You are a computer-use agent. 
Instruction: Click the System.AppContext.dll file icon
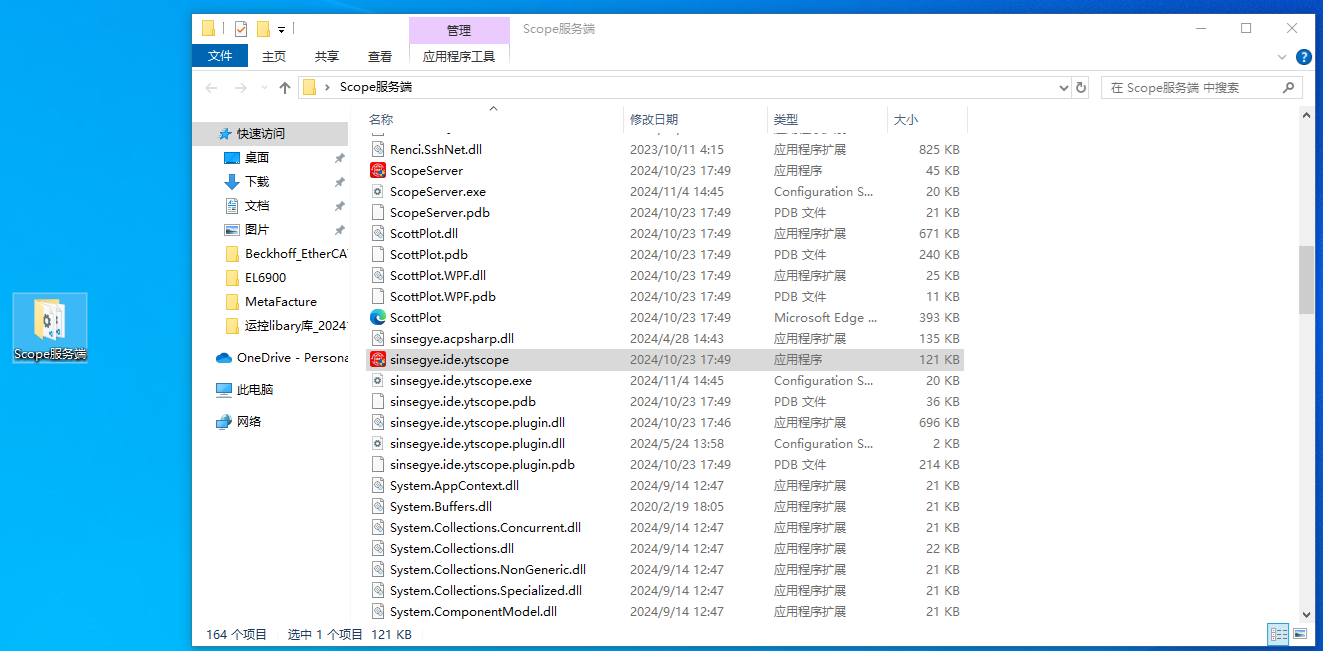coord(378,485)
